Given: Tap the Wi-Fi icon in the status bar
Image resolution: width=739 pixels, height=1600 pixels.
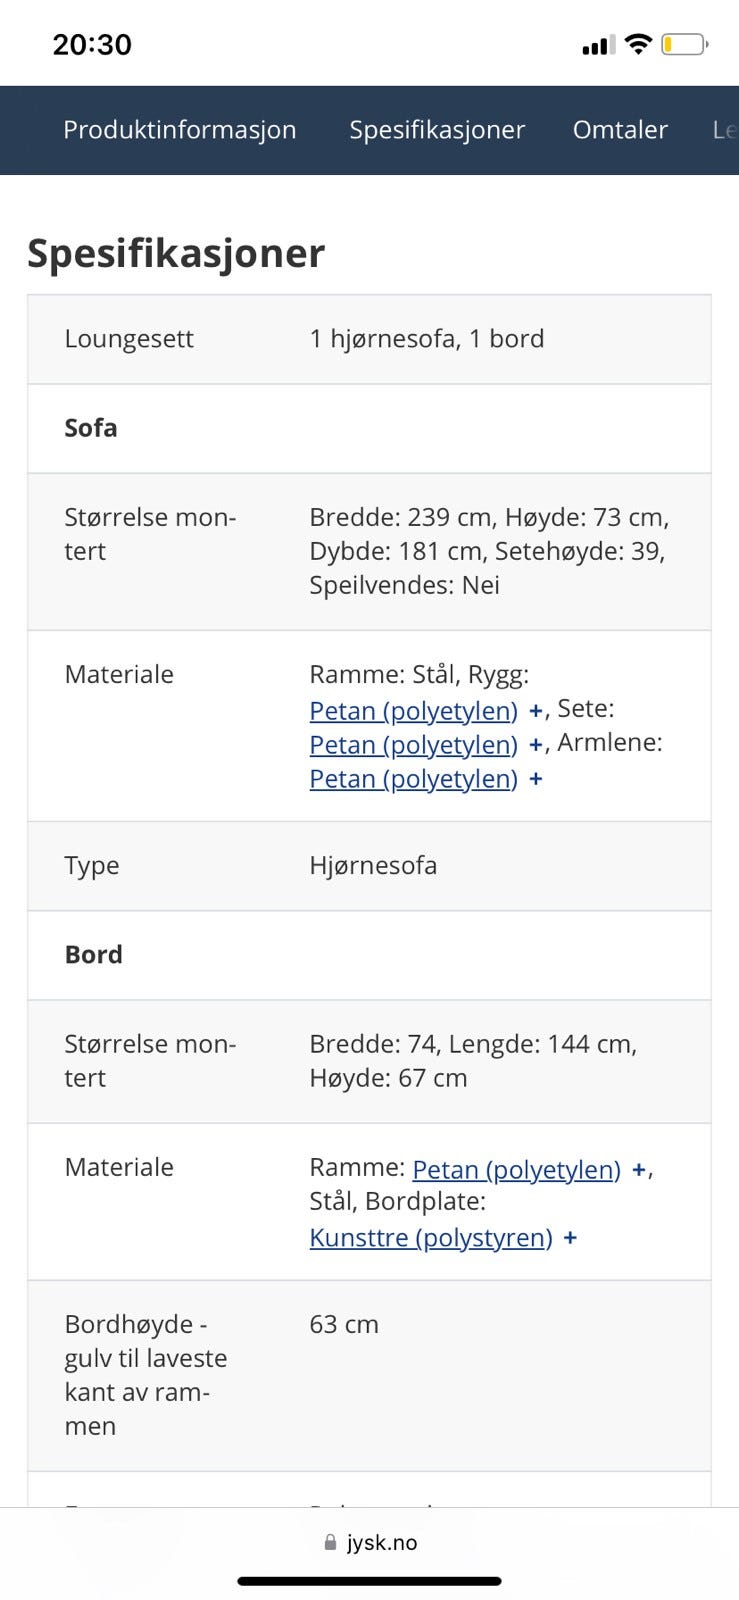Looking at the screenshot, I should (x=638, y=43).
